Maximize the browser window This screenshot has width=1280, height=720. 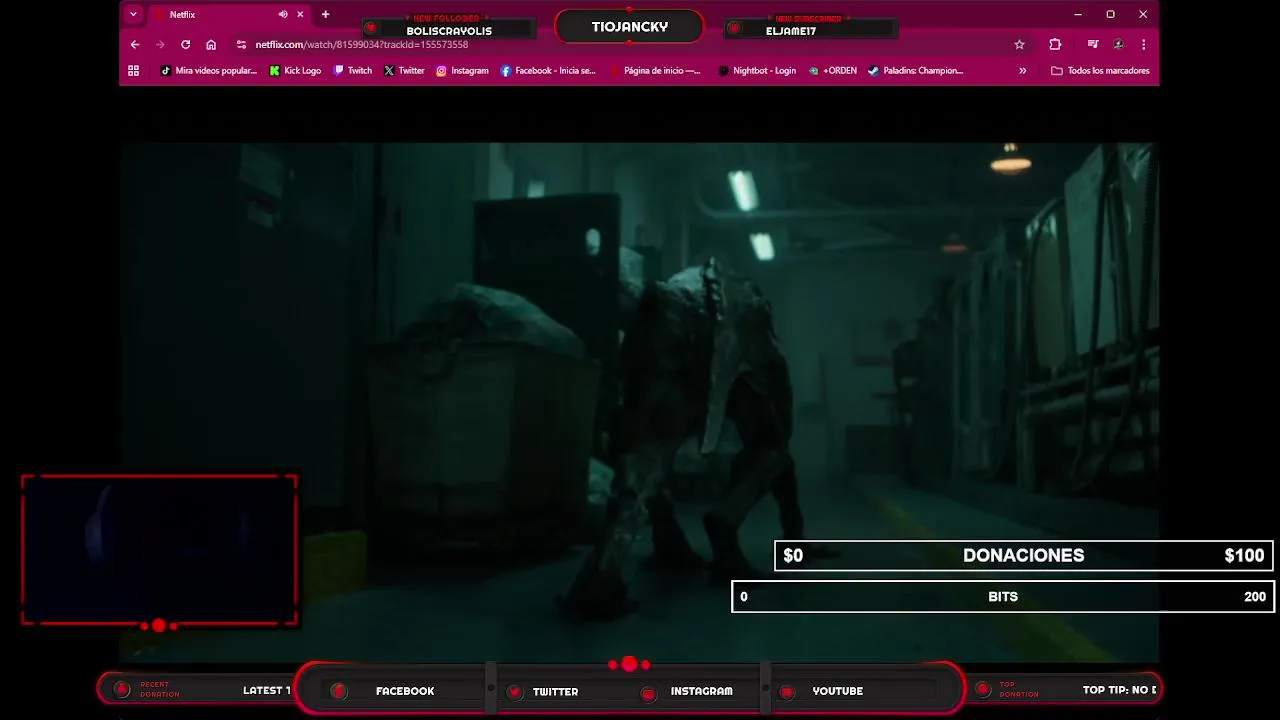[x=1110, y=15]
